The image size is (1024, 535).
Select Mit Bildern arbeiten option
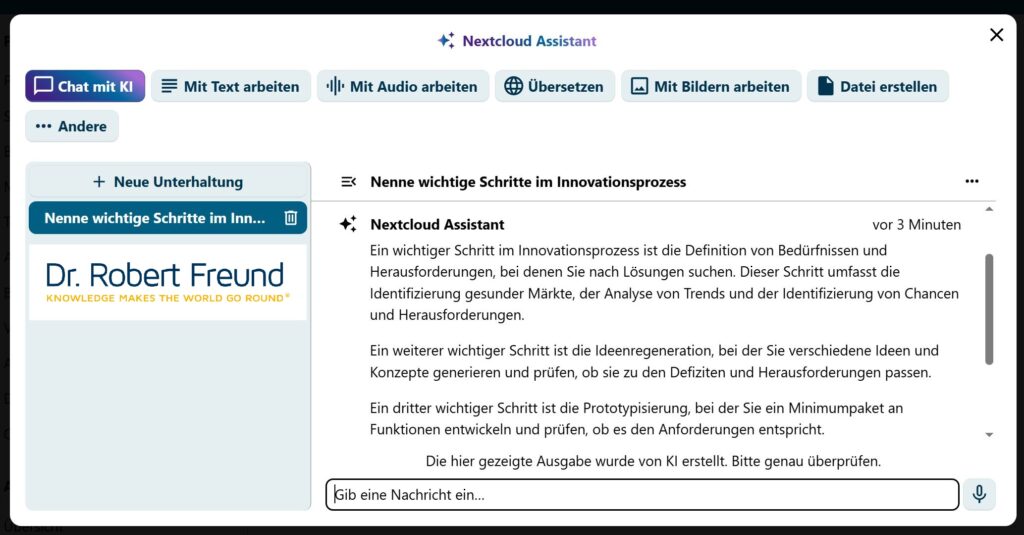pos(711,86)
